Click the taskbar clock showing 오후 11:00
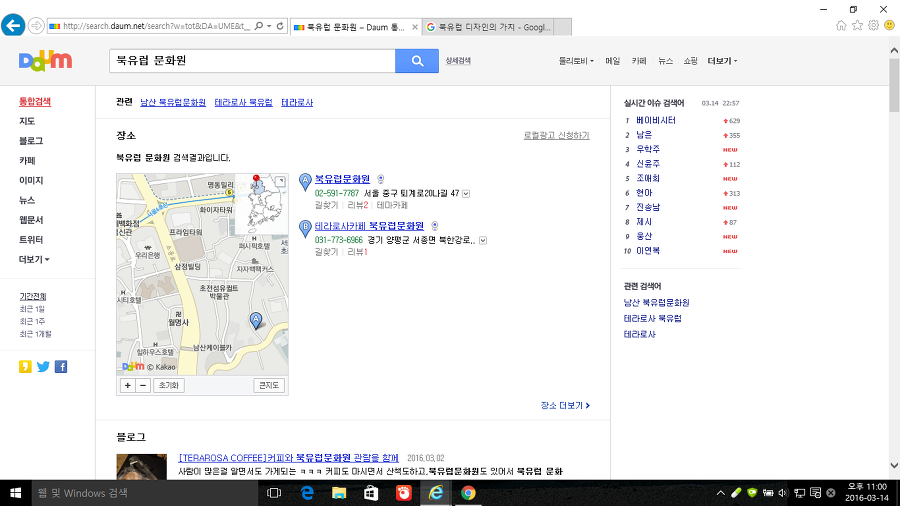900x506 pixels. point(867,493)
